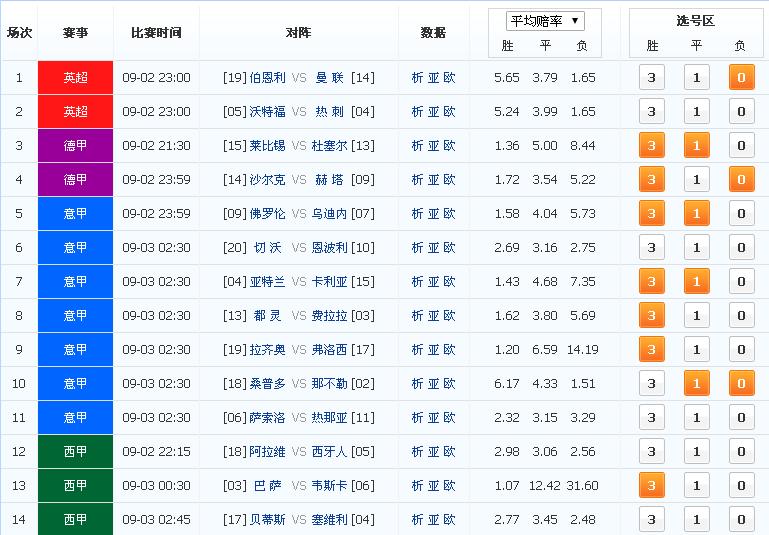Open 欧 European odds for 切沃 match
769x535 pixels.
(449, 248)
